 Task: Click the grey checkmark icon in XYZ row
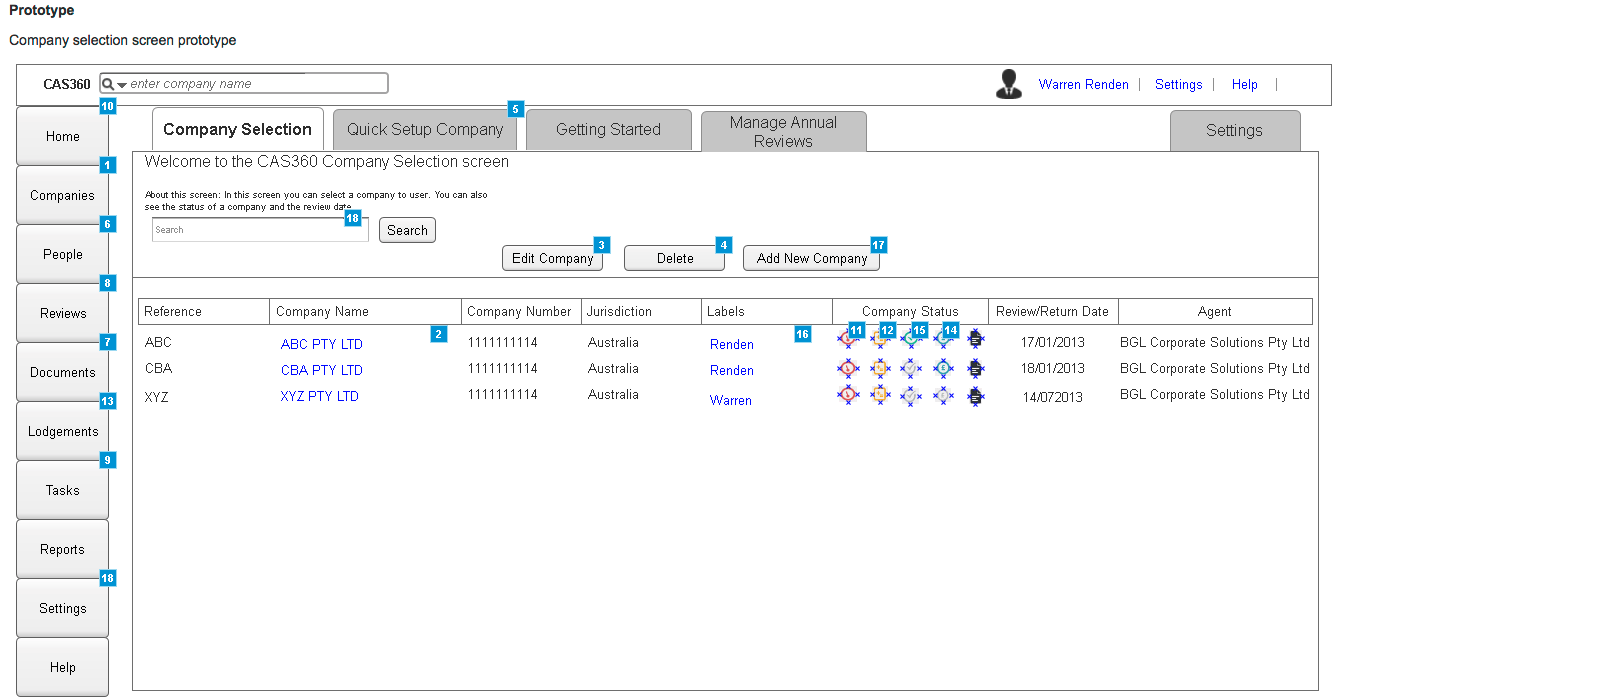[911, 396]
